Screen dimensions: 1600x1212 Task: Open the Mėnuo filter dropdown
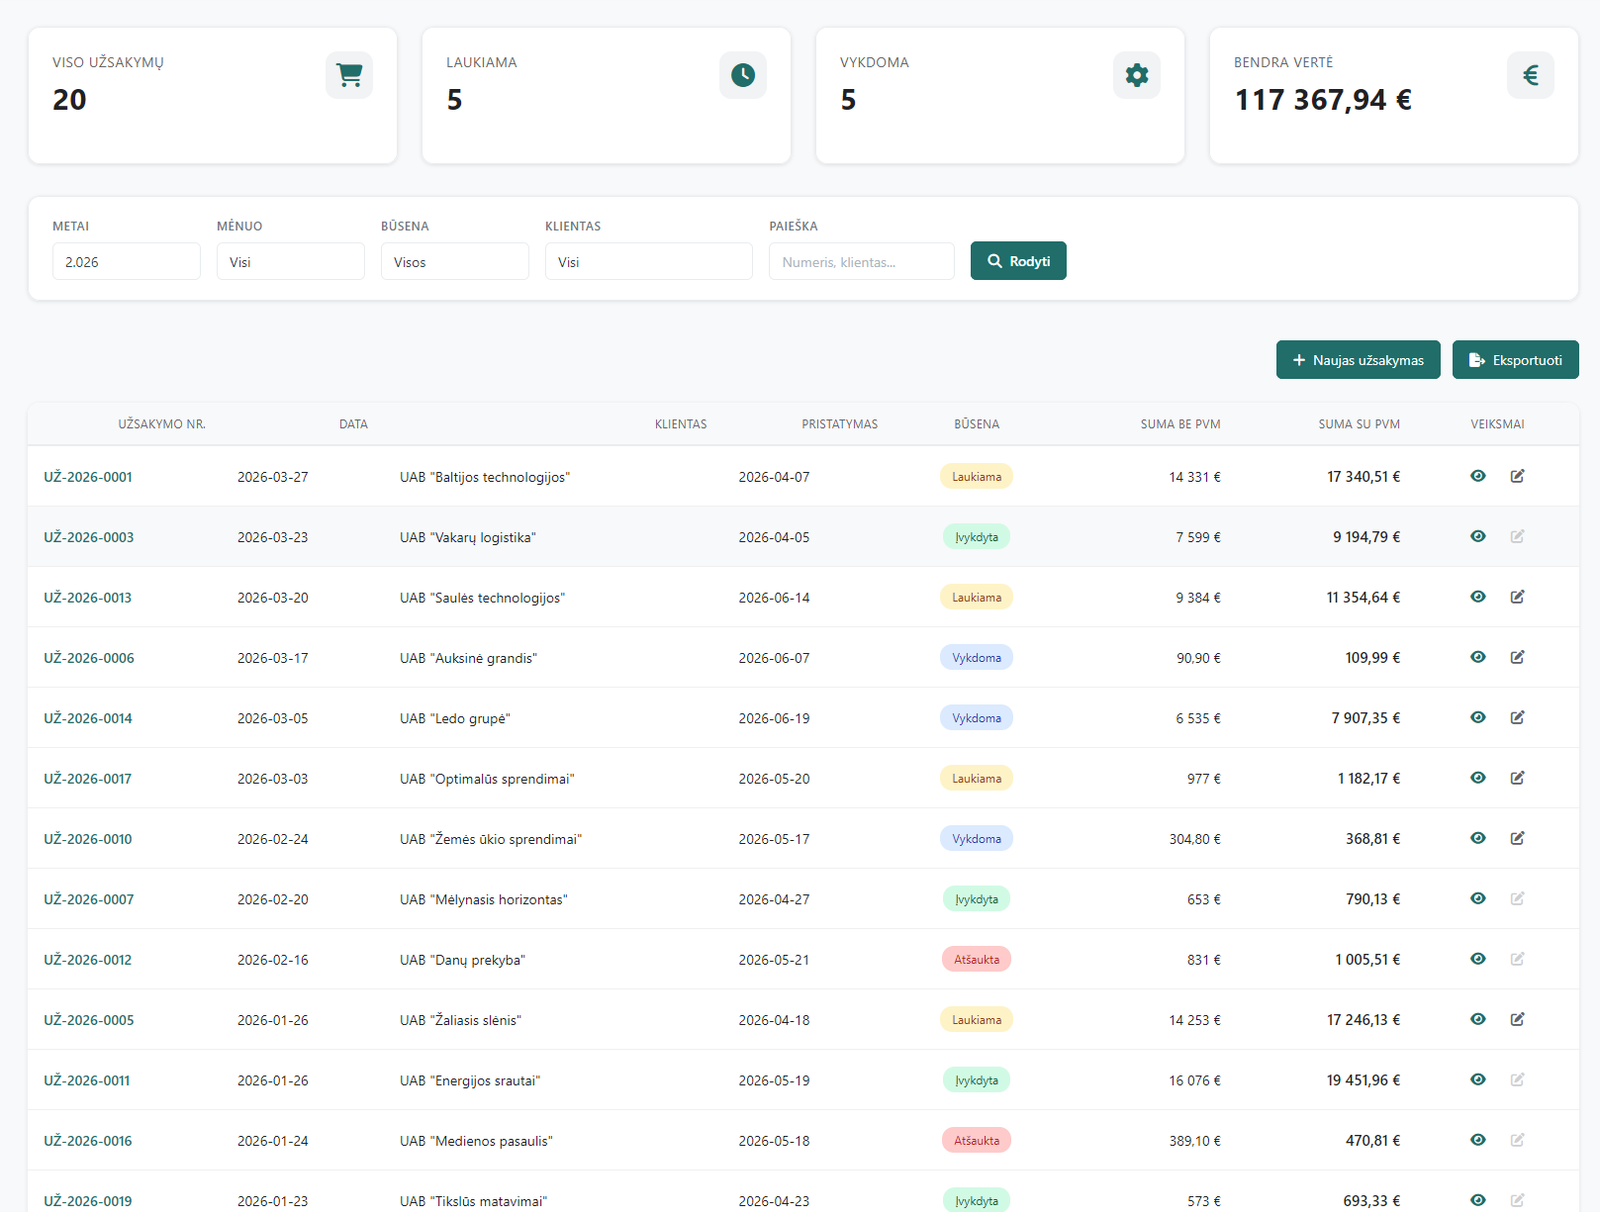click(x=290, y=262)
